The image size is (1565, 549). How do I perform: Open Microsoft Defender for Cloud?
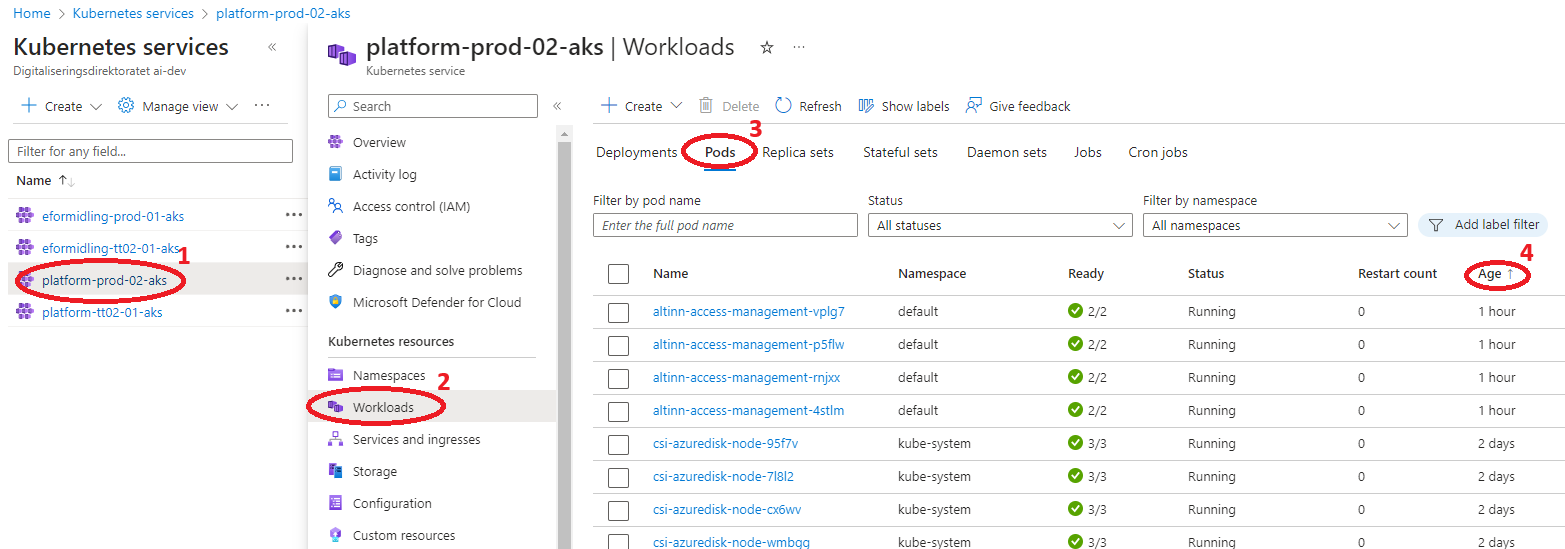[437, 302]
